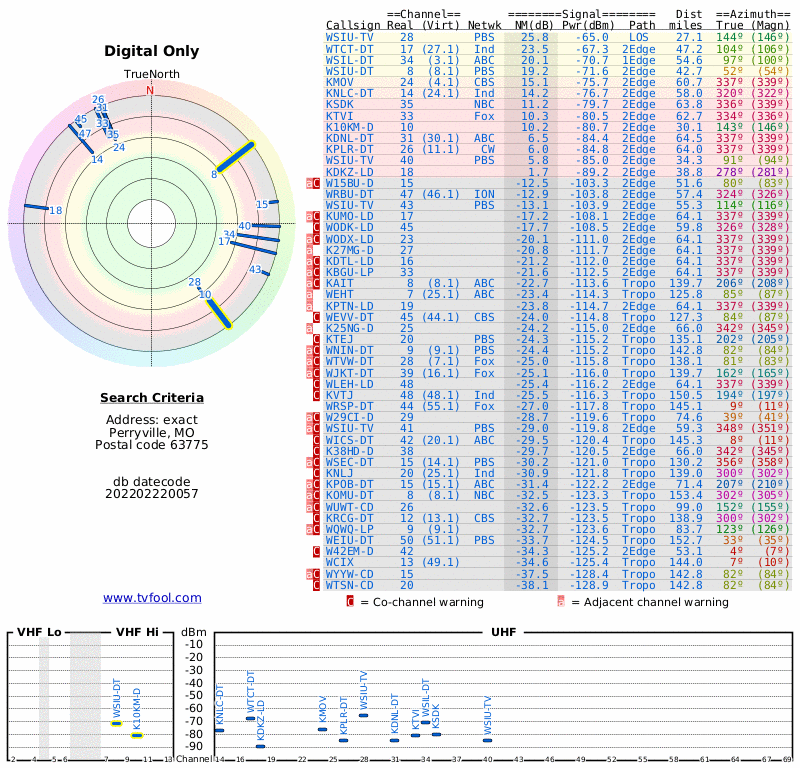Click the a warning badge beside K27MG-D

pos(309,250)
